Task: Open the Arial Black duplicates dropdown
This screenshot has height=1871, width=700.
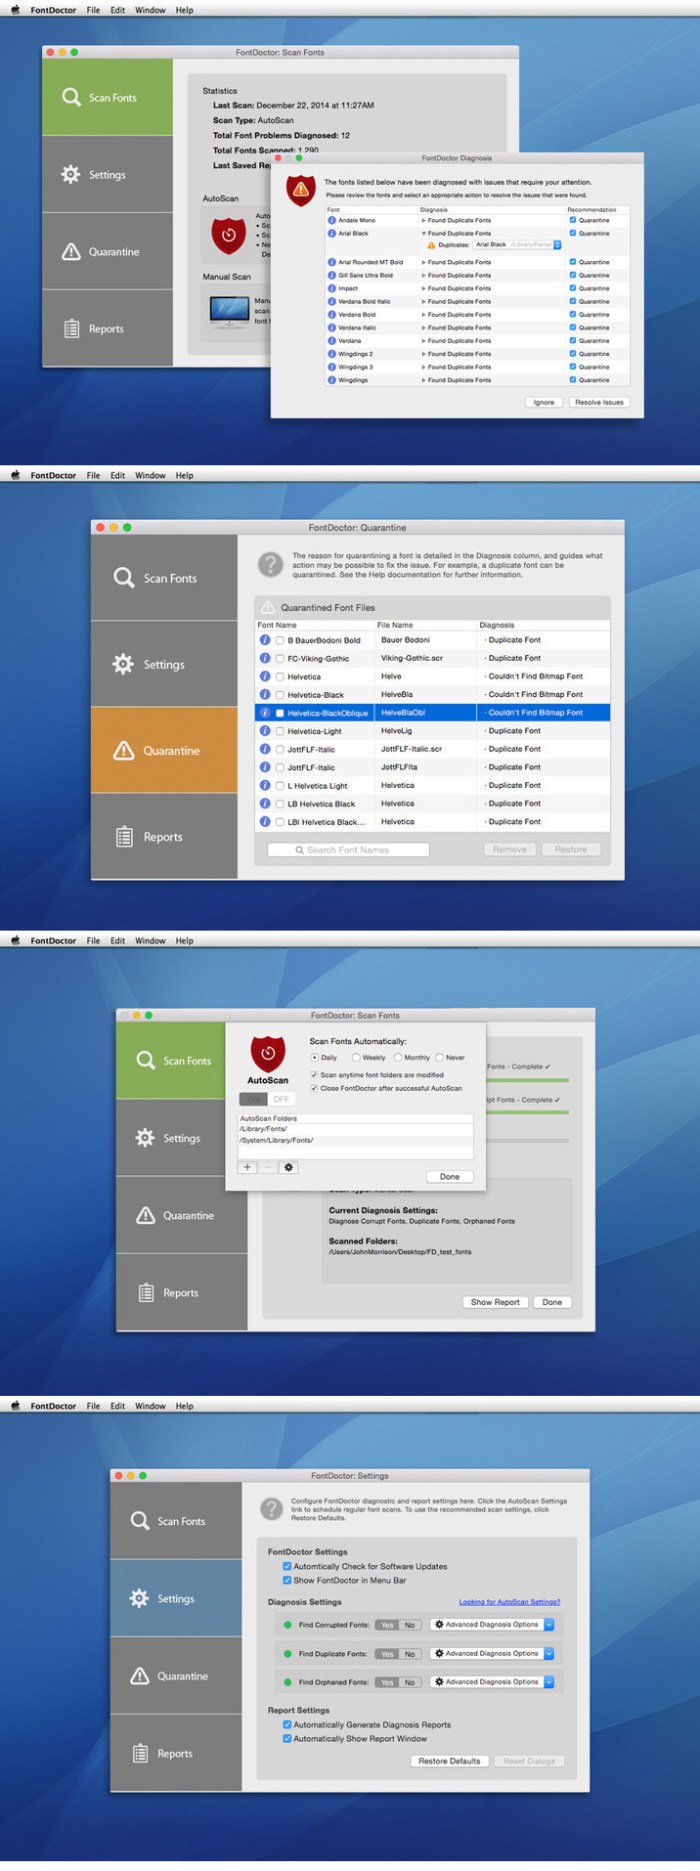Action: pyautogui.click(x=517, y=245)
